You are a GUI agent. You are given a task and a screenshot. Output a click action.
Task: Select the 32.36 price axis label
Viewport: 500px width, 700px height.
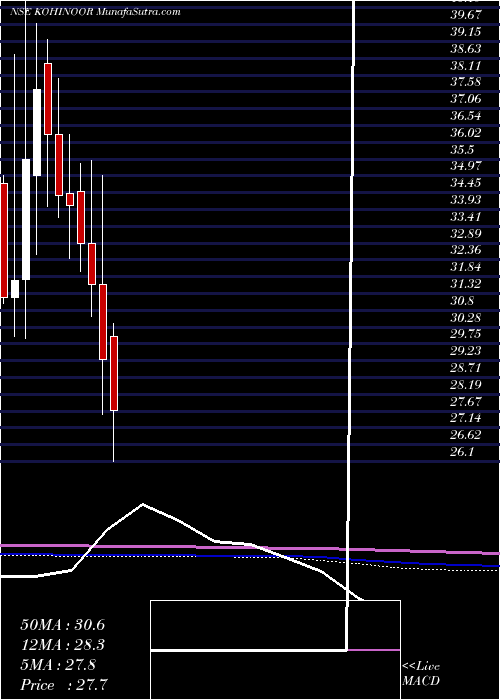pyautogui.click(x=466, y=250)
